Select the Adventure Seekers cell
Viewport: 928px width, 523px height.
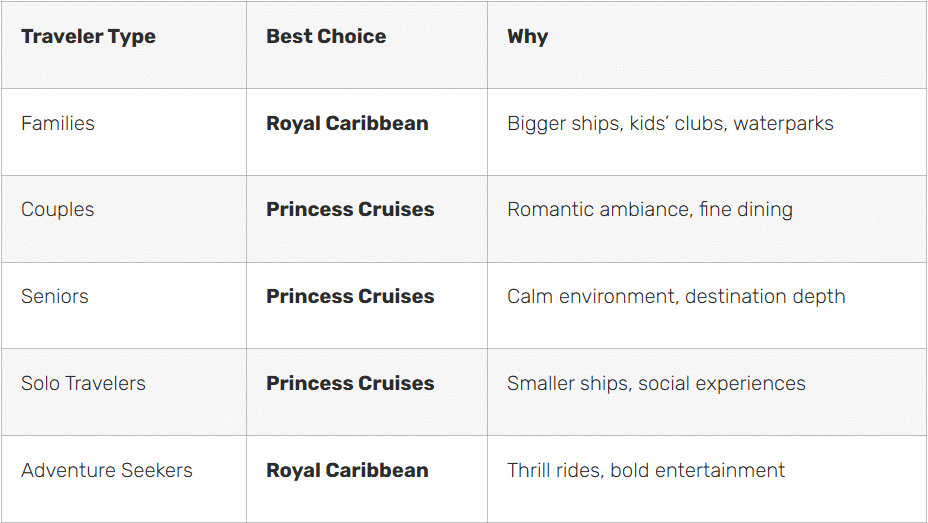pos(107,471)
